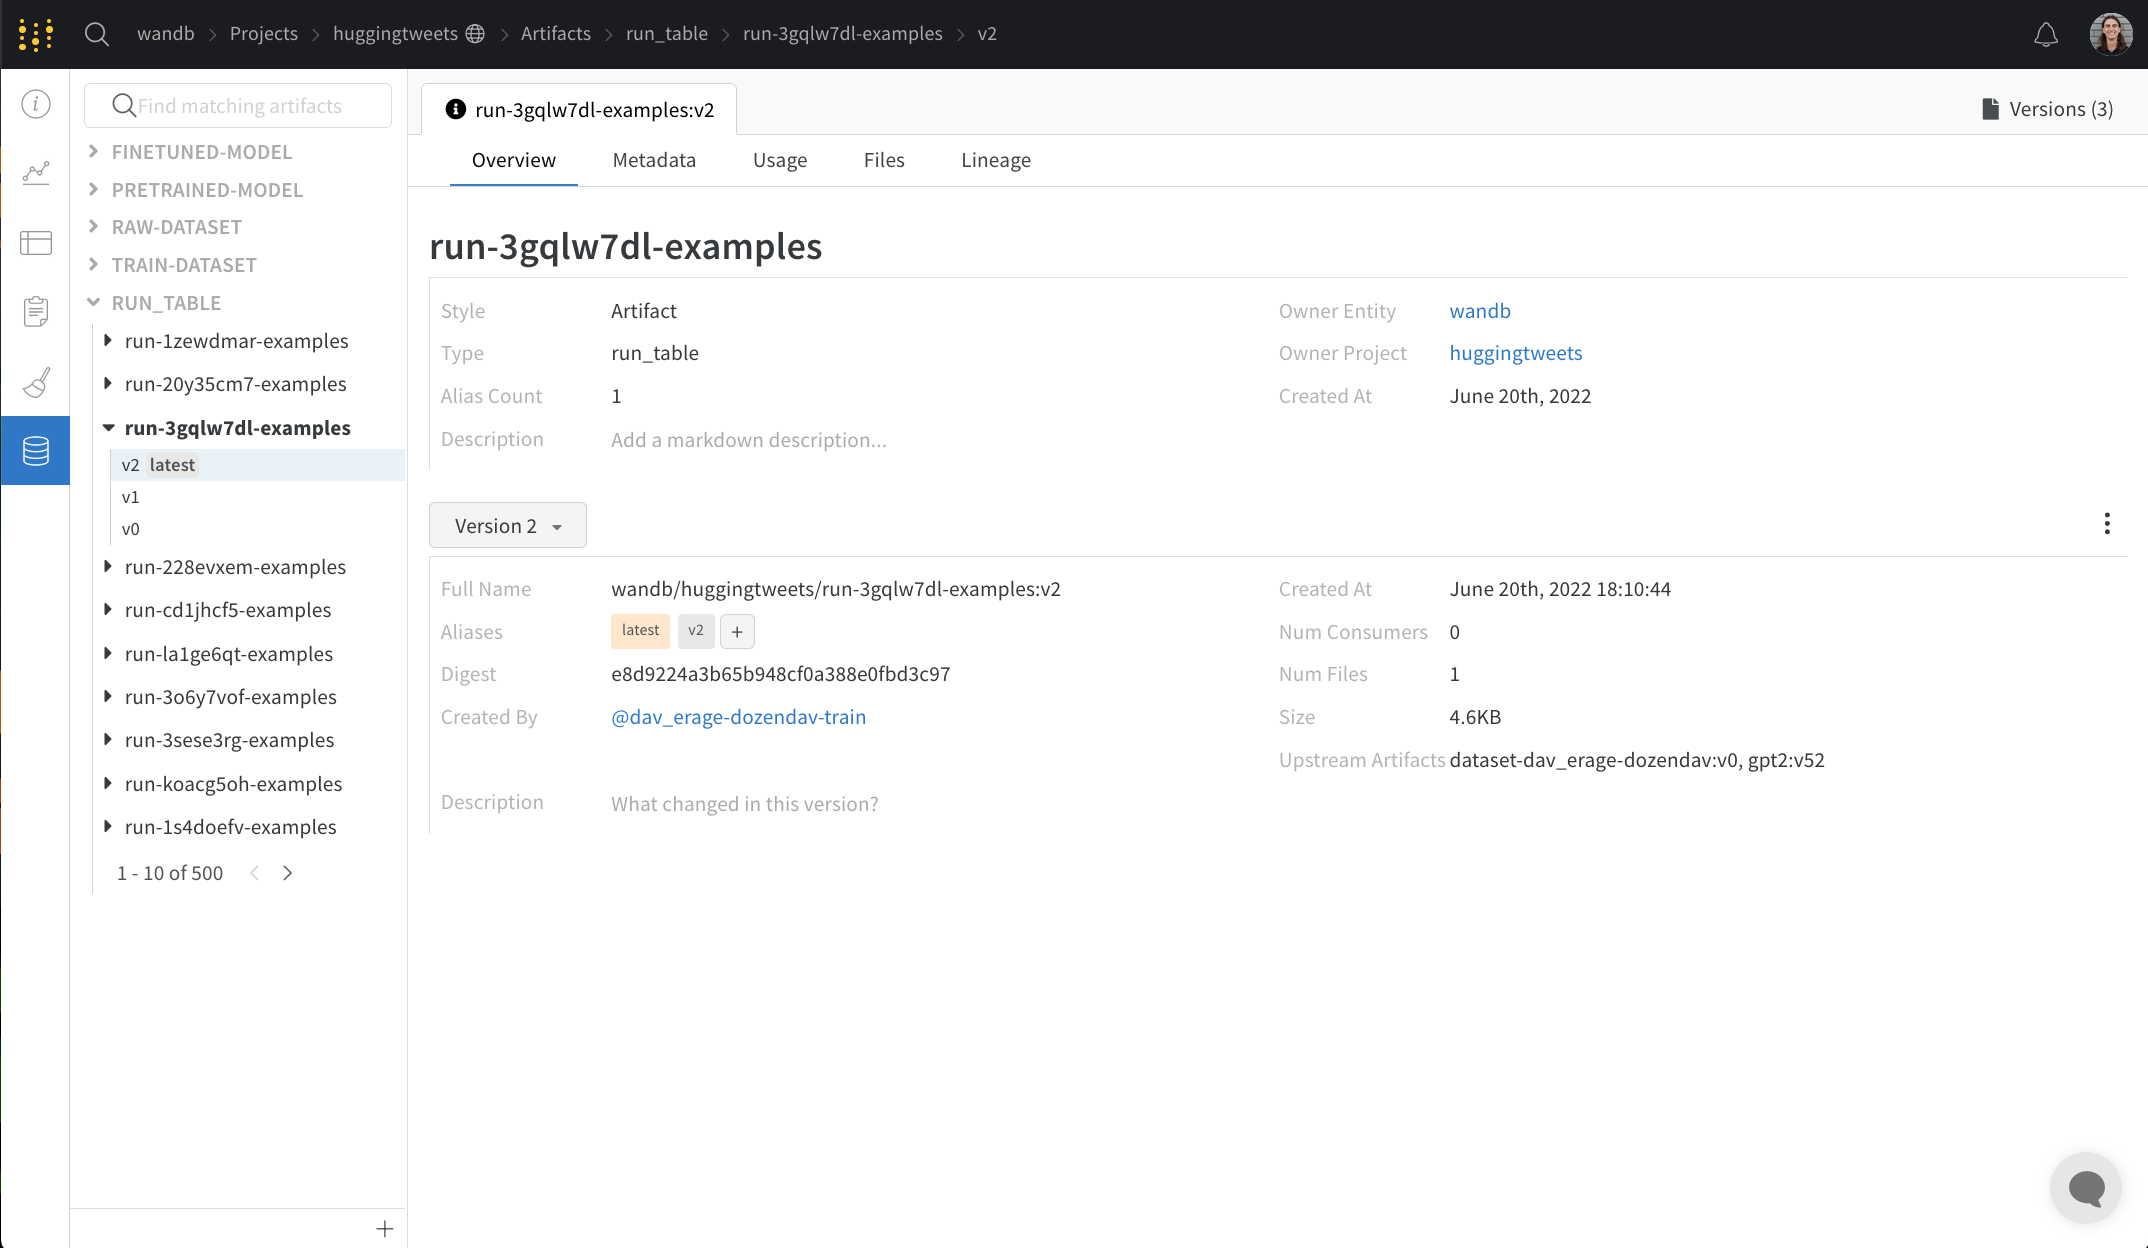Open the sweeps broom sidebar icon

pos(36,382)
